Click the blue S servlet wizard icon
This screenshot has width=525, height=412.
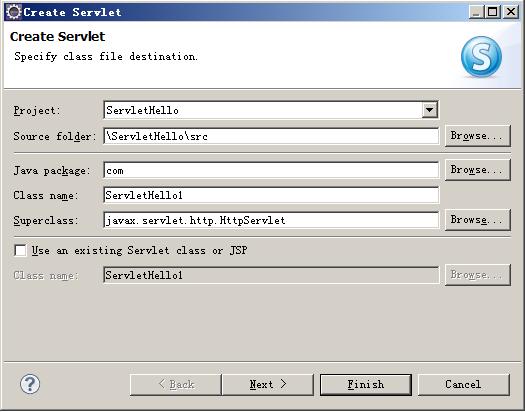[x=481, y=56]
